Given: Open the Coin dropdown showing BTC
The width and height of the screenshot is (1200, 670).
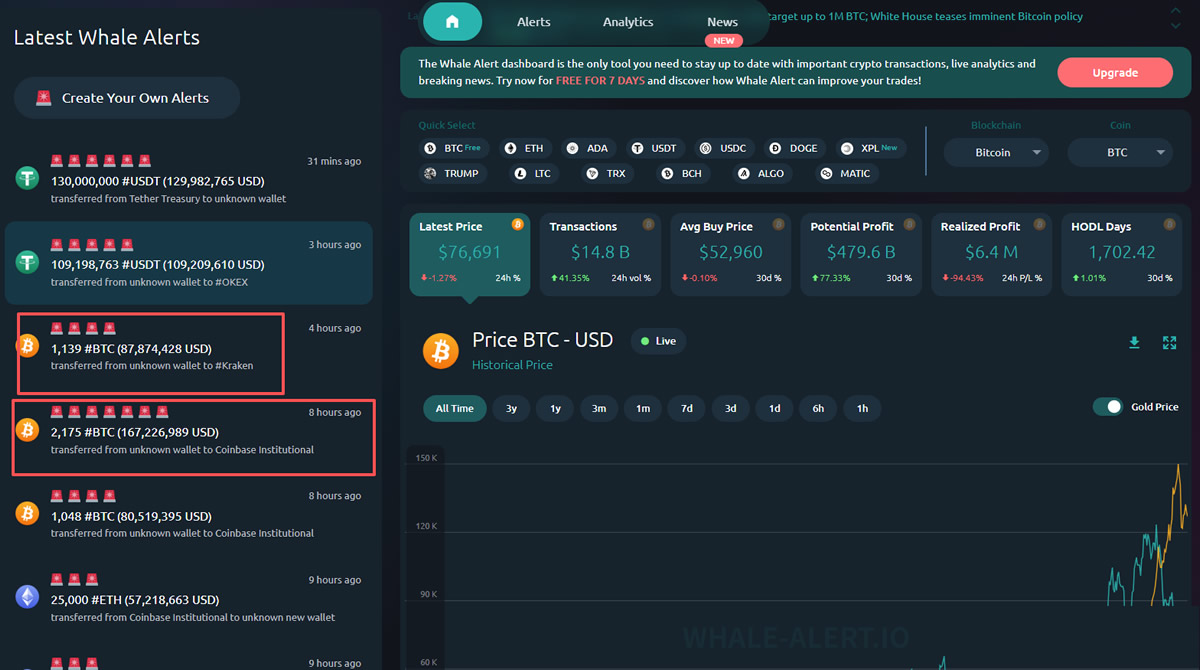Looking at the screenshot, I should (x=1120, y=153).
